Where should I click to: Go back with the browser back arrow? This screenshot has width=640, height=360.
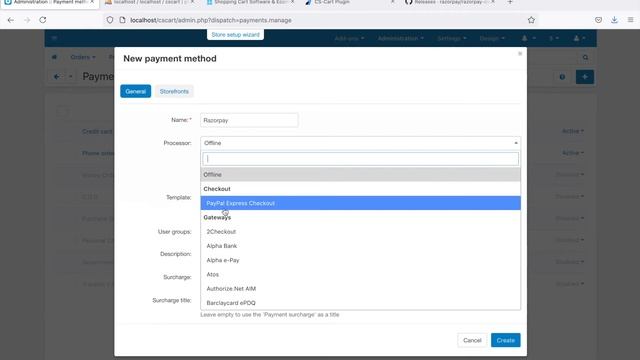pyautogui.click(x=11, y=20)
